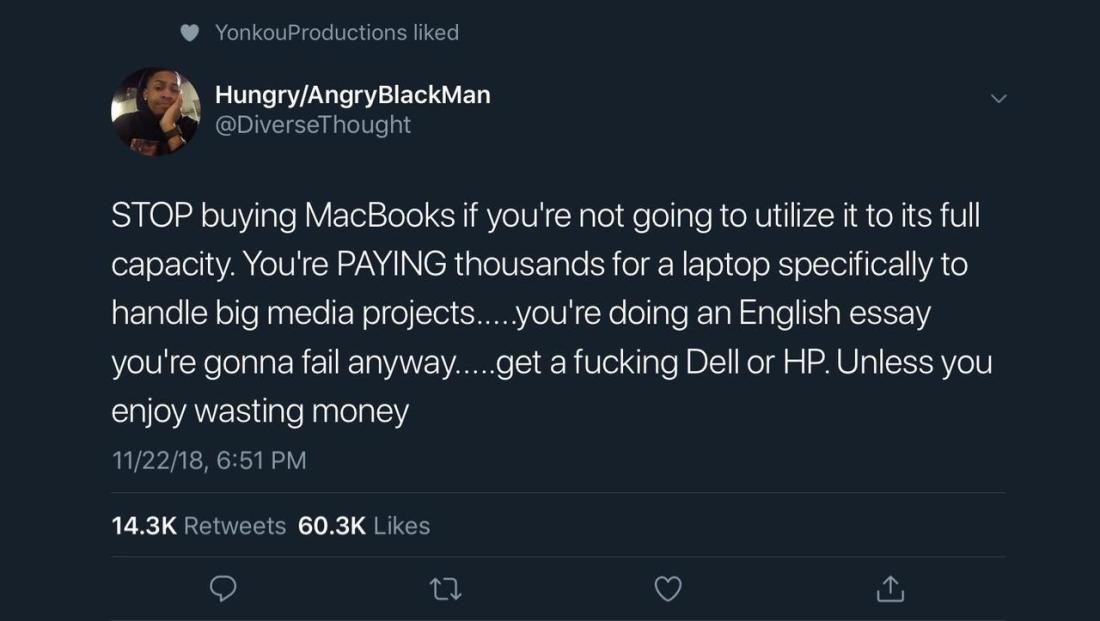This screenshot has height=621, width=1100.
Task: Click the 11/22/18, 6:51 PM timestamp
Action: click(209, 461)
